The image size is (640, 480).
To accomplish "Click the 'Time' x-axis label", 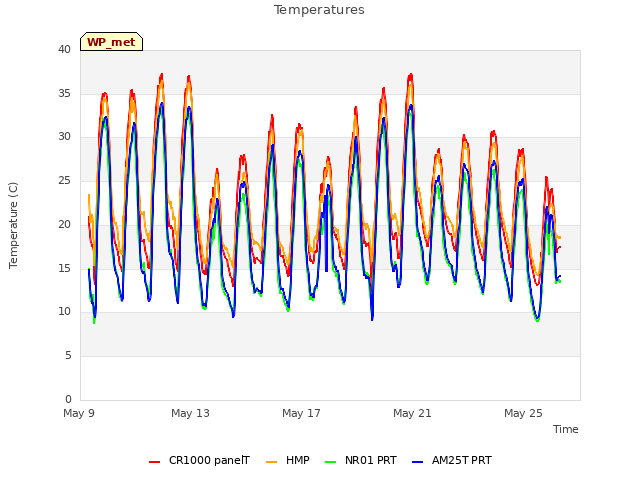I will 566,429.
